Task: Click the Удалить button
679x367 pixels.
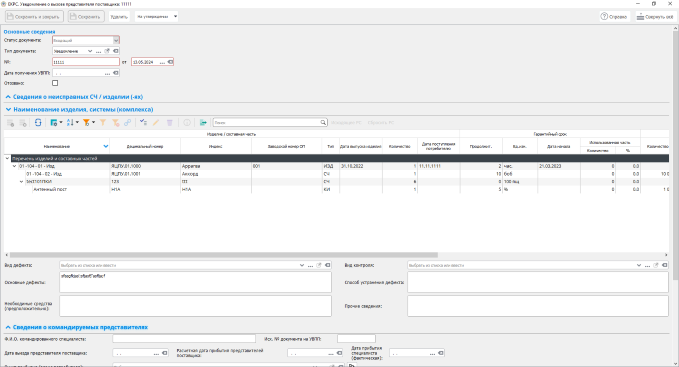Action: (119, 17)
